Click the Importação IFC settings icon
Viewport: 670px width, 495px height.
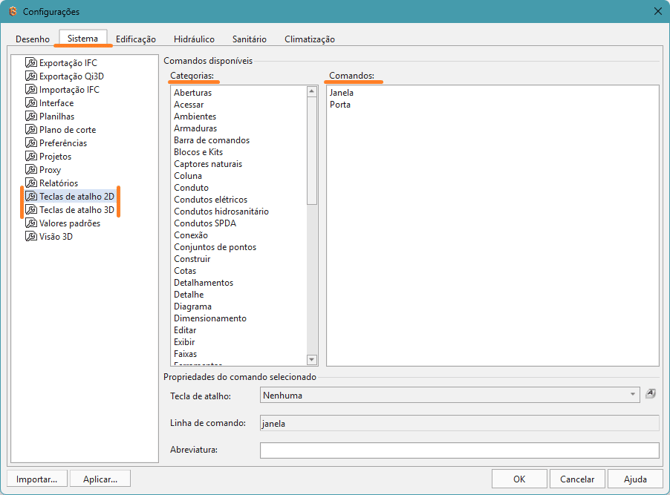(x=31, y=89)
